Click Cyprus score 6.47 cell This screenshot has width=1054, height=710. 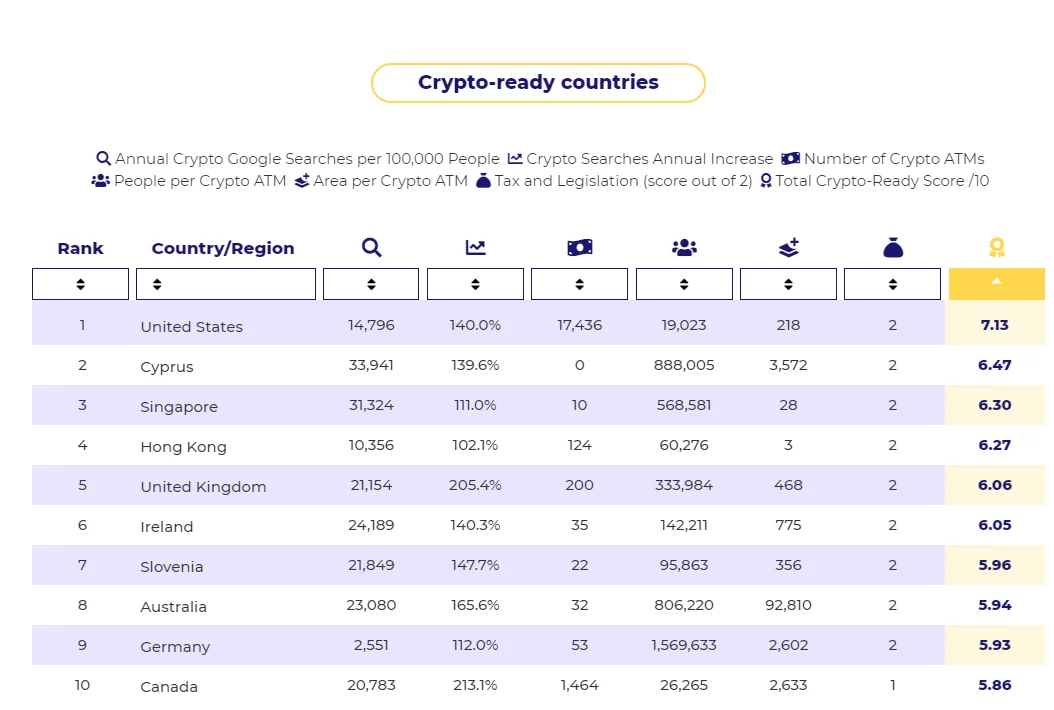(995, 365)
